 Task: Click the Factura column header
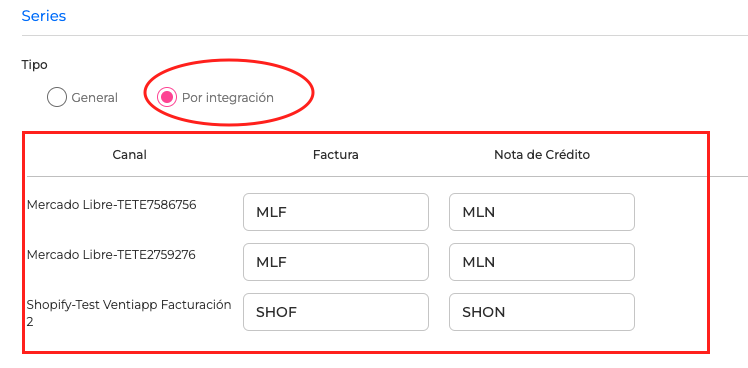click(x=336, y=155)
